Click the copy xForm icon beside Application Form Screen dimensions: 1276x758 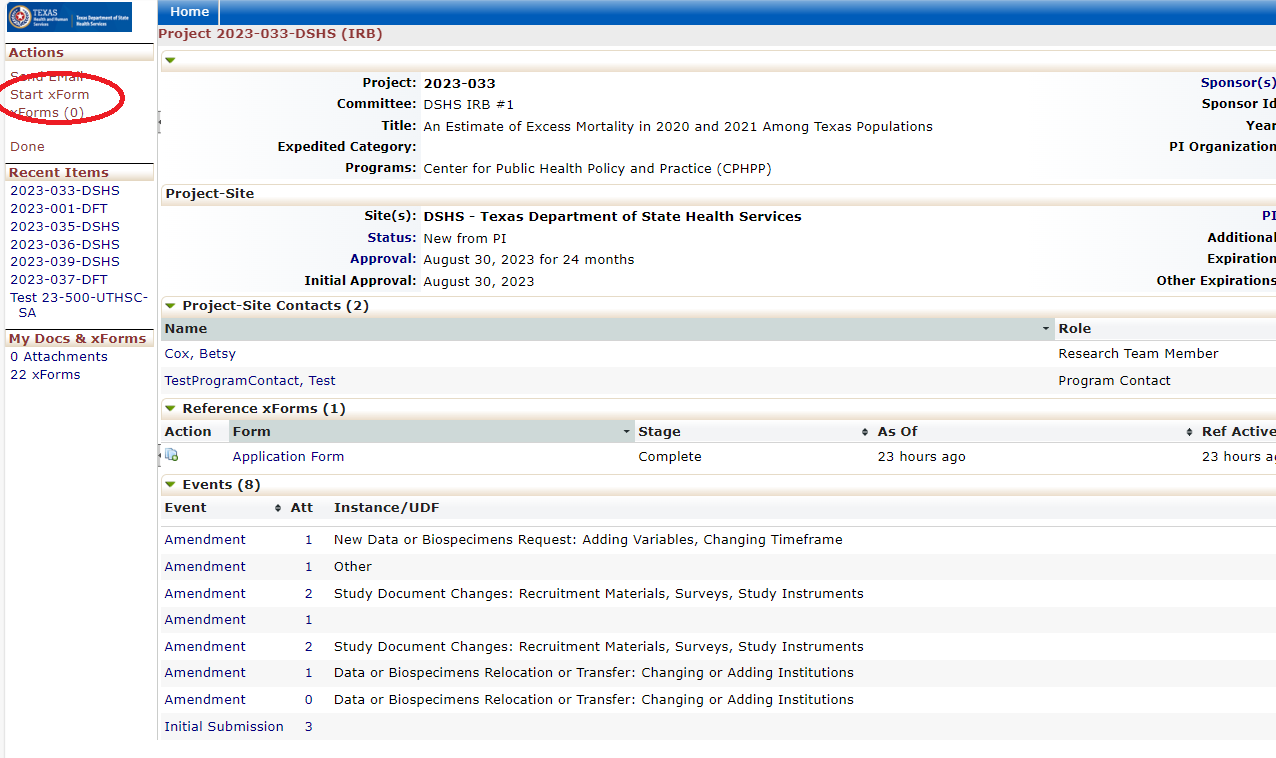(172, 455)
